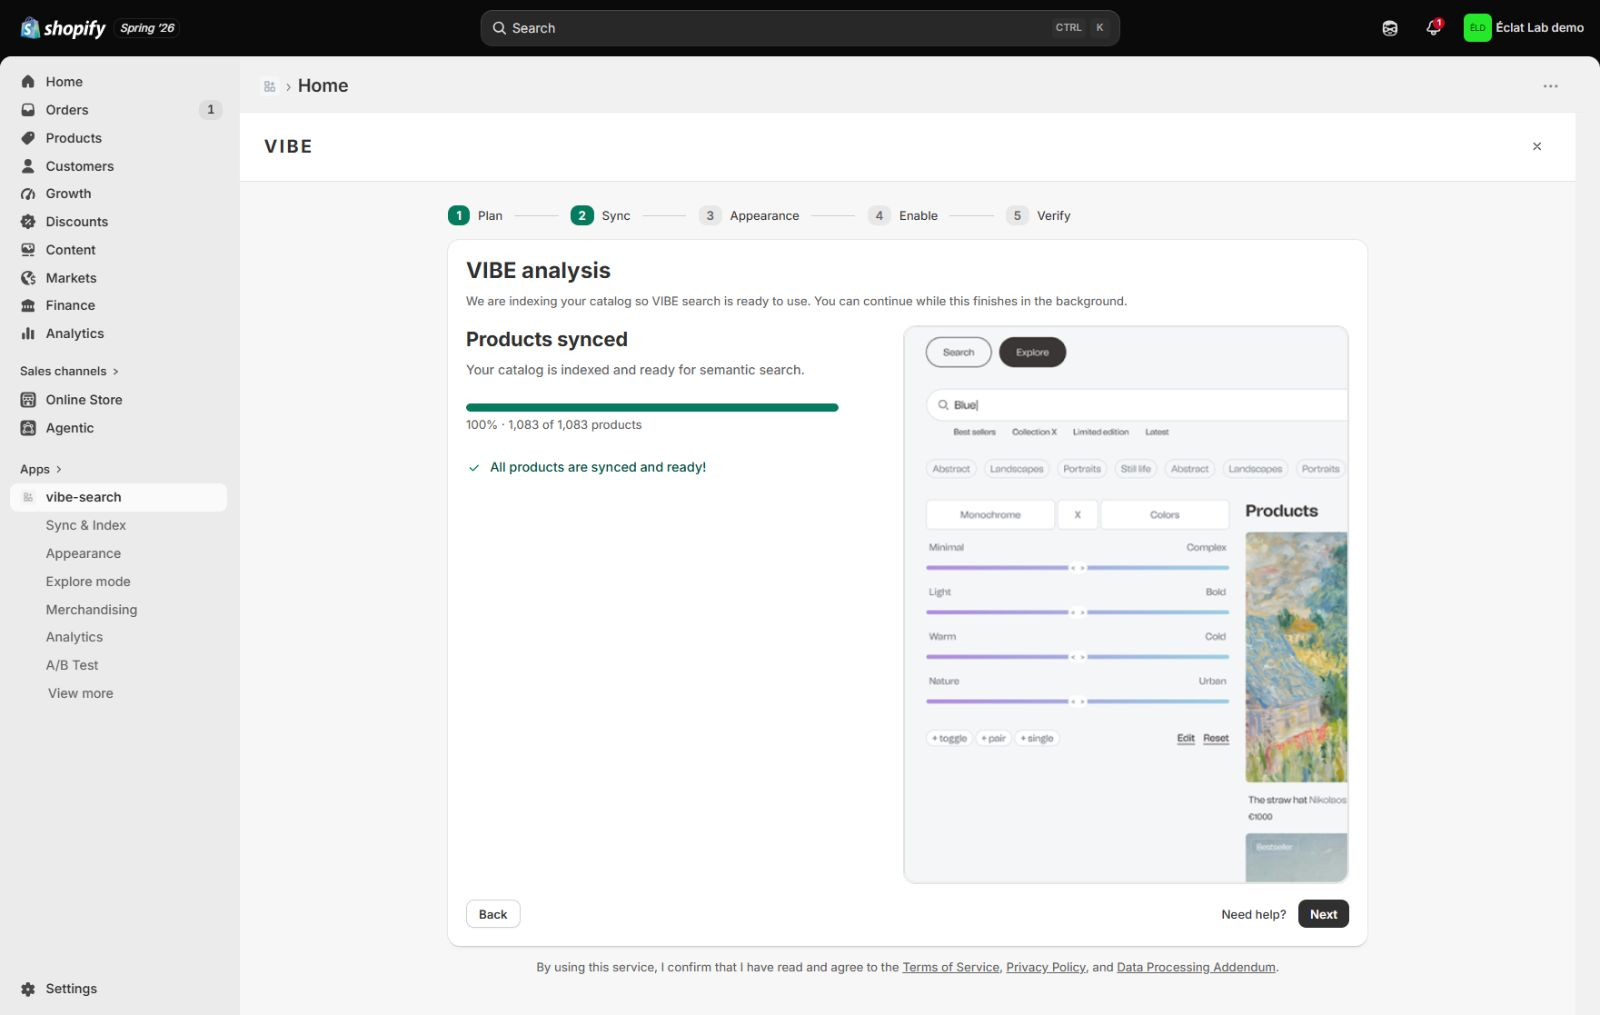Open the Merchandising page
The width and height of the screenshot is (1600, 1015).
tap(91, 609)
